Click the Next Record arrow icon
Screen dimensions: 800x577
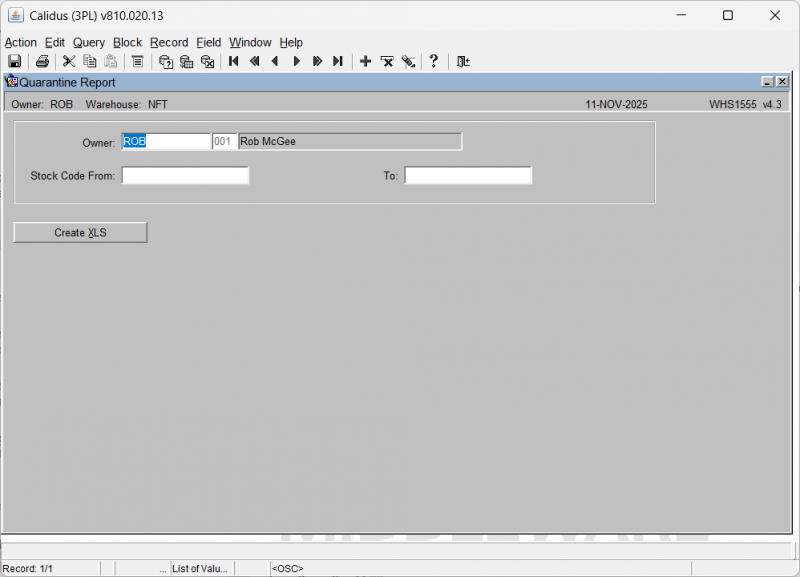point(296,61)
